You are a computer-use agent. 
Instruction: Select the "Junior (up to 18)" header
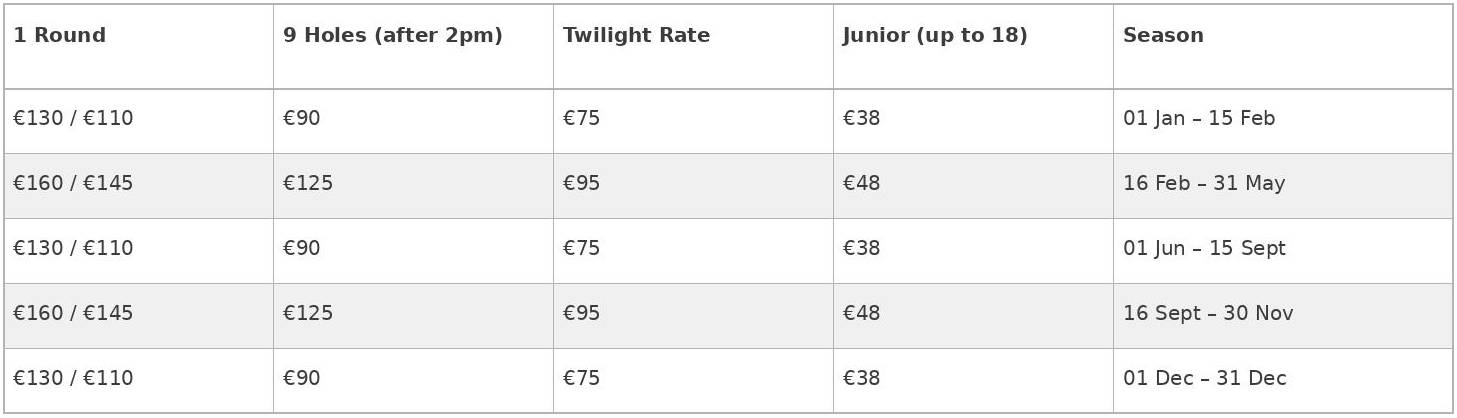coord(935,36)
